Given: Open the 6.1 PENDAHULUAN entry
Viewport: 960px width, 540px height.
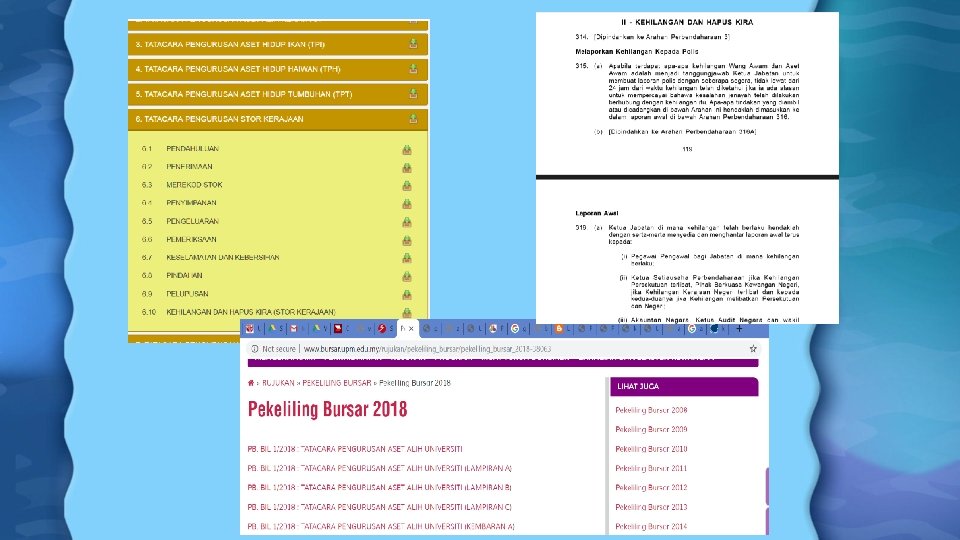Looking at the screenshot, I should point(192,149).
